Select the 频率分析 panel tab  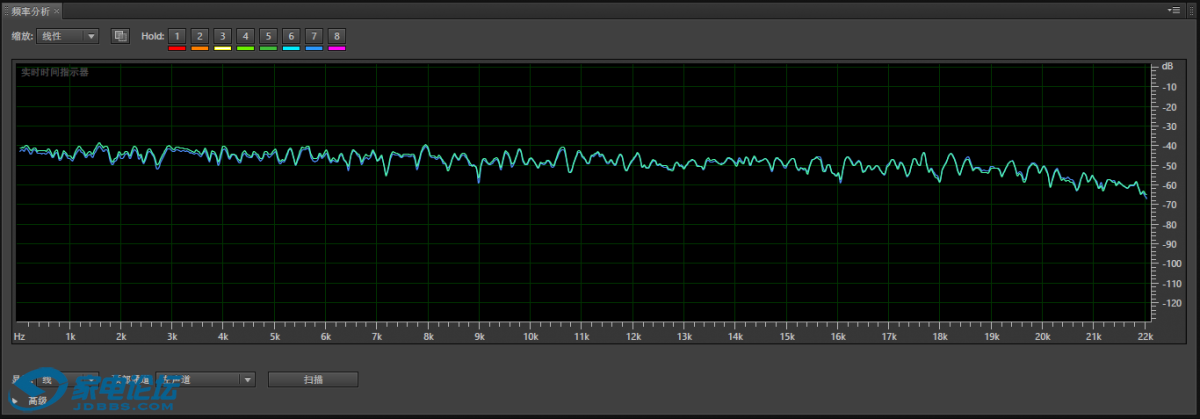pos(31,10)
